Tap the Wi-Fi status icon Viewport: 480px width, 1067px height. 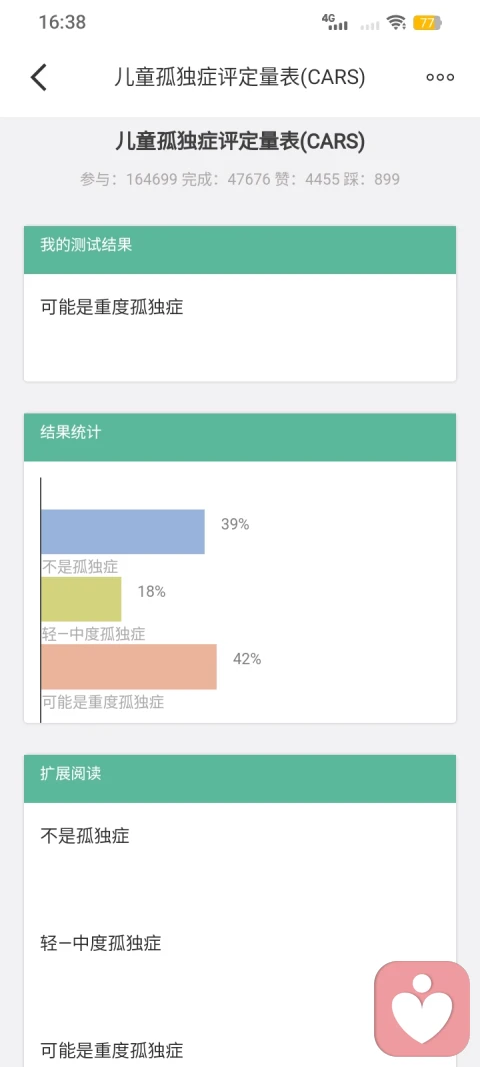[396, 23]
